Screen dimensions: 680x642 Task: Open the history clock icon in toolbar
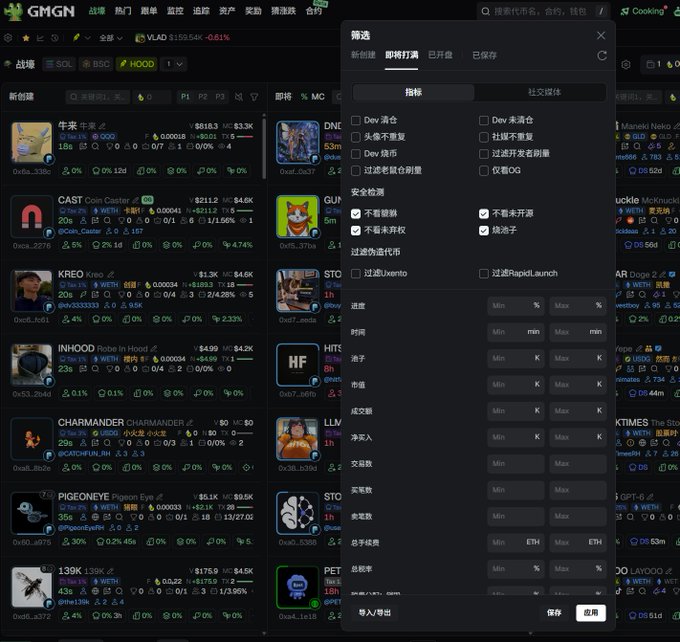click(55, 38)
